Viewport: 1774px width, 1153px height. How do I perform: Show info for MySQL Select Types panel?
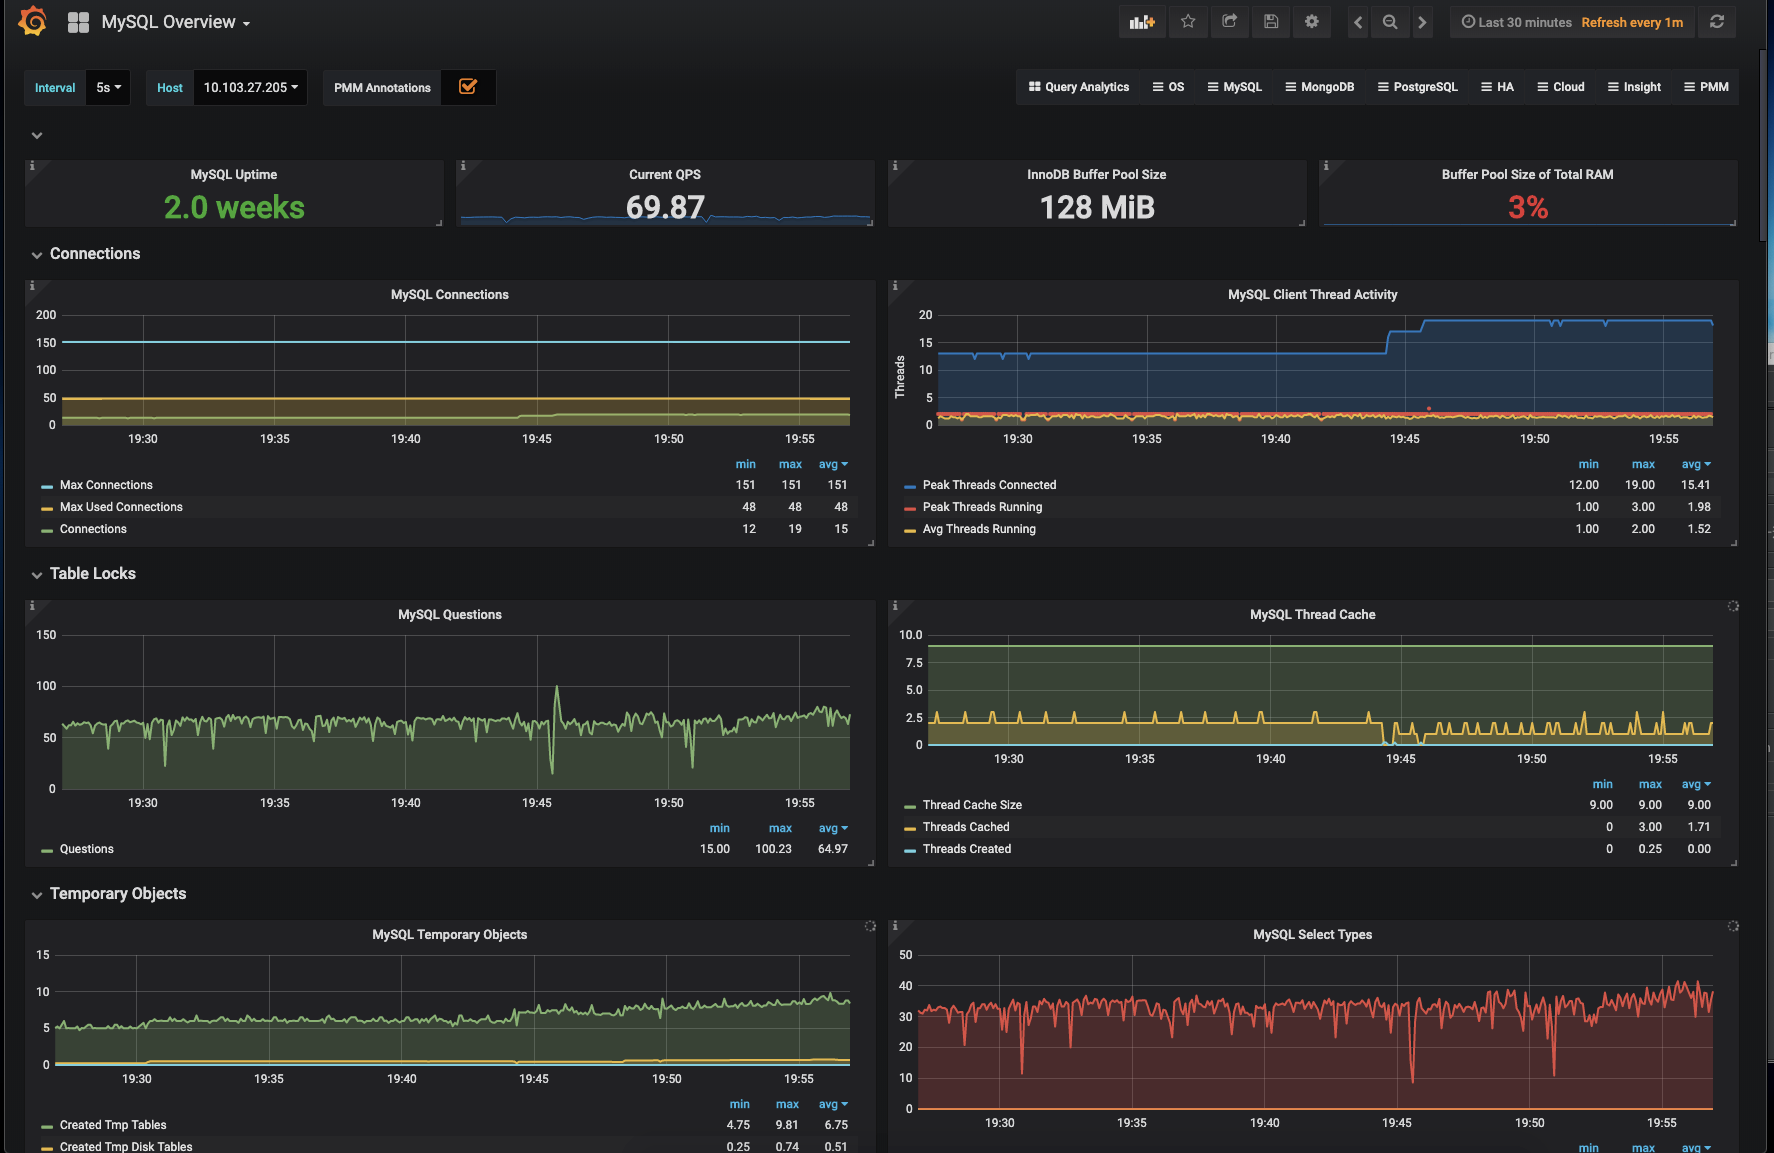click(895, 926)
